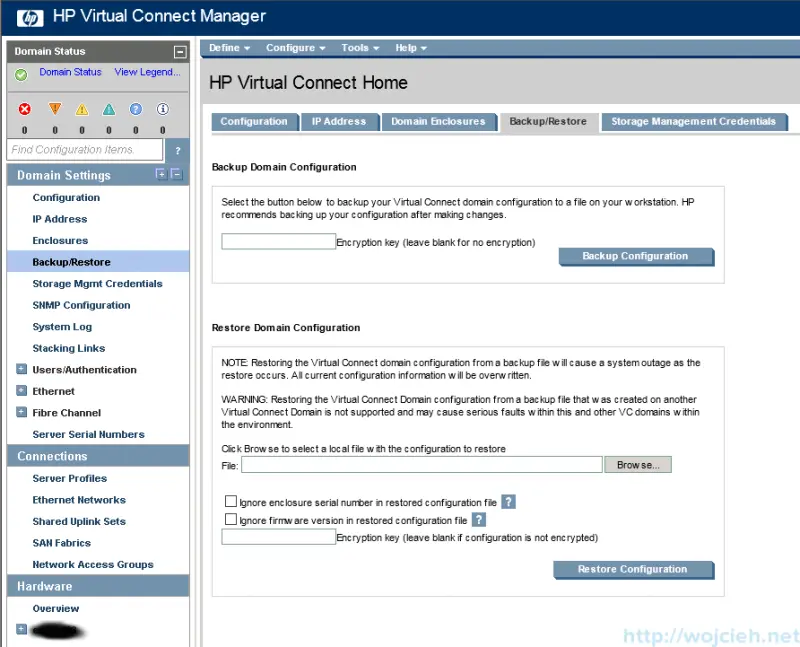This screenshot has width=800, height=647.
Task: Click the red critical alerts icon
Action: pyautogui.click(x=25, y=109)
